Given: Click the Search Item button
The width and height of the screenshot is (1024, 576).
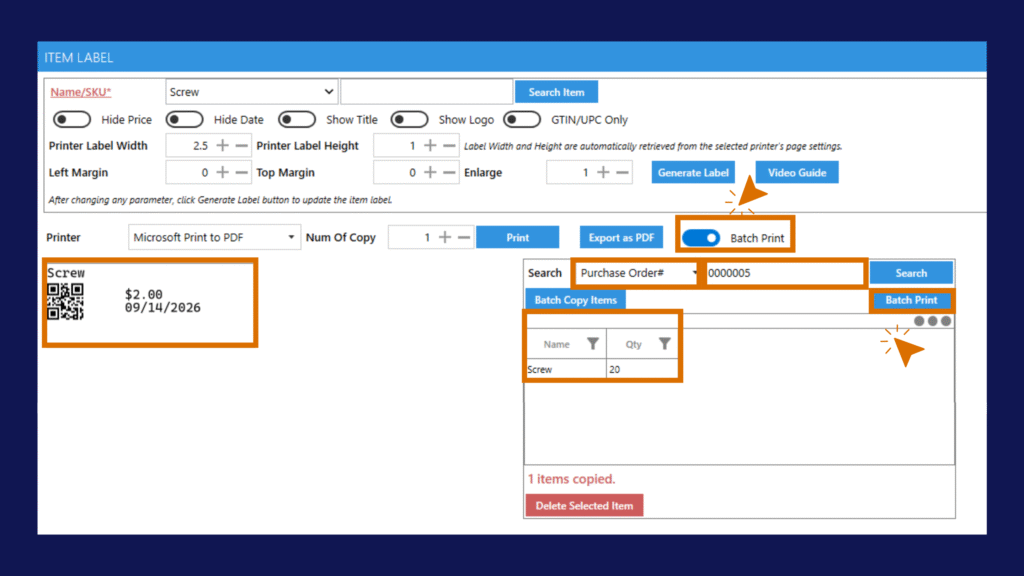Looking at the screenshot, I should click(x=556, y=92).
